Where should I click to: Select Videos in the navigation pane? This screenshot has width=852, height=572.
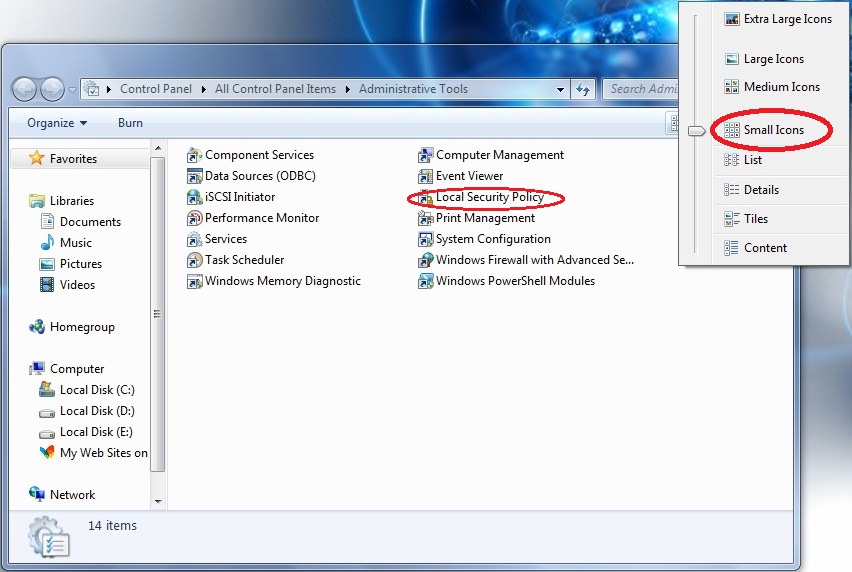(x=67, y=285)
